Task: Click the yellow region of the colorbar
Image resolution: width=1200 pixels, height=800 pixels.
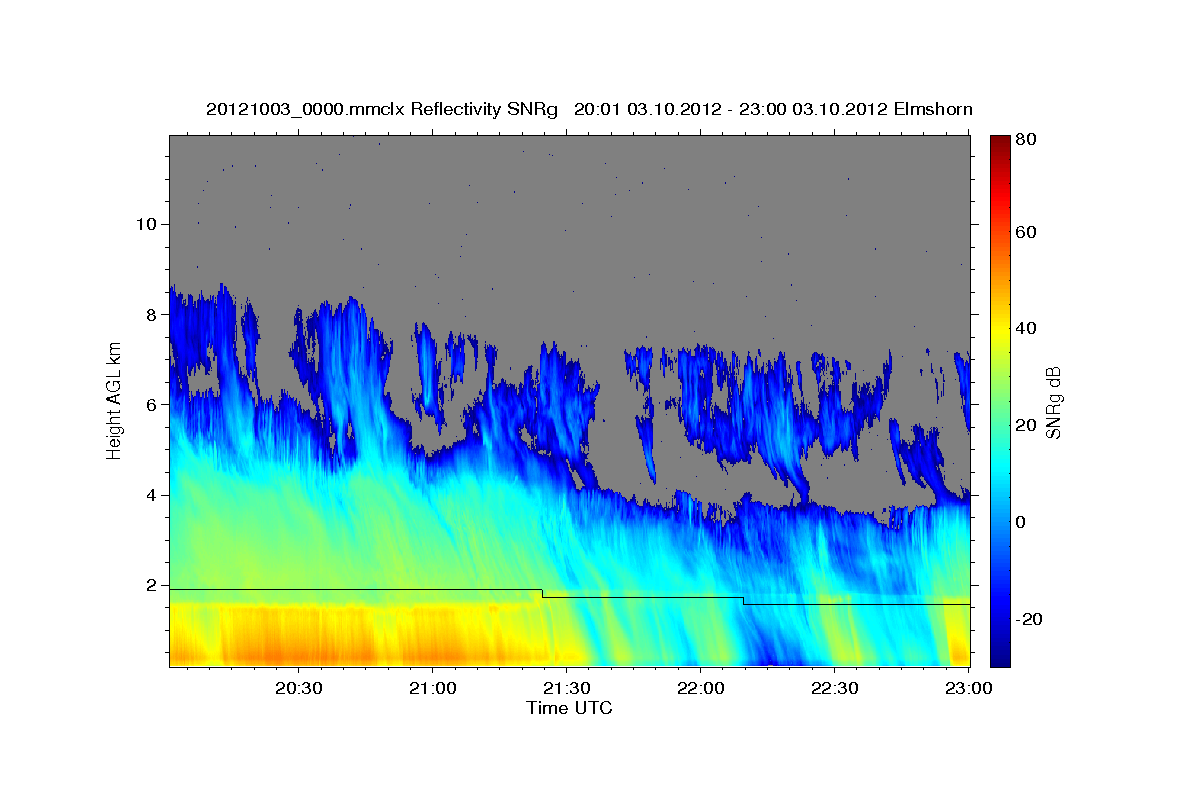Action: tap(1000, 330)
